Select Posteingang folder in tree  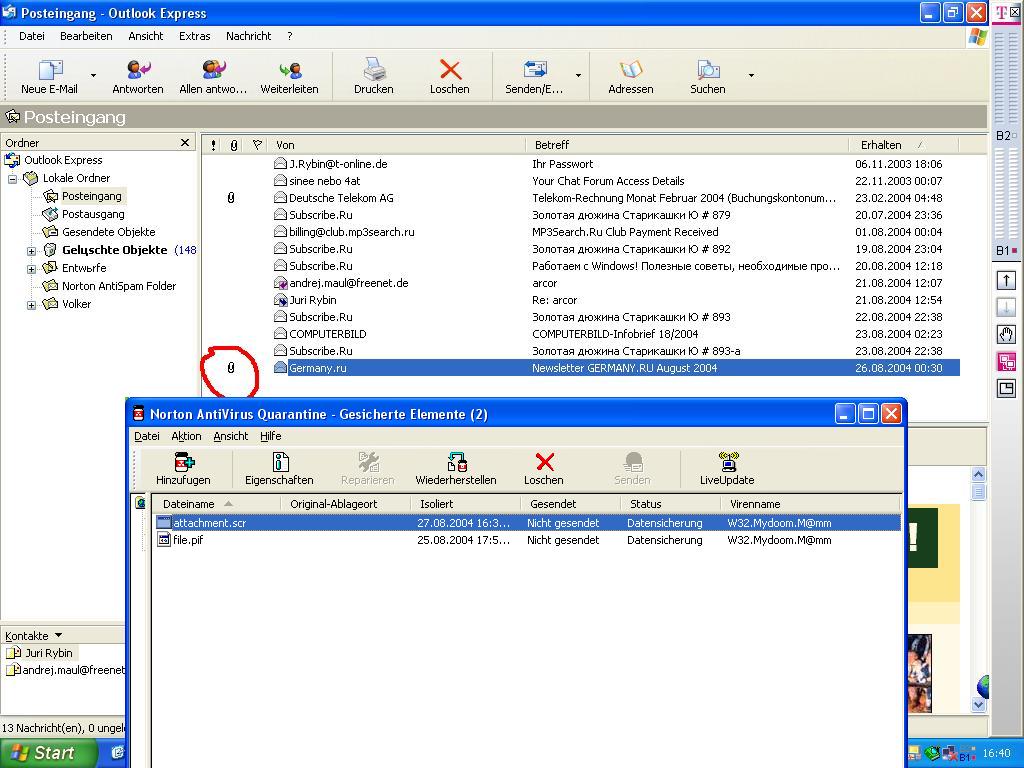(x=91, y=196)
